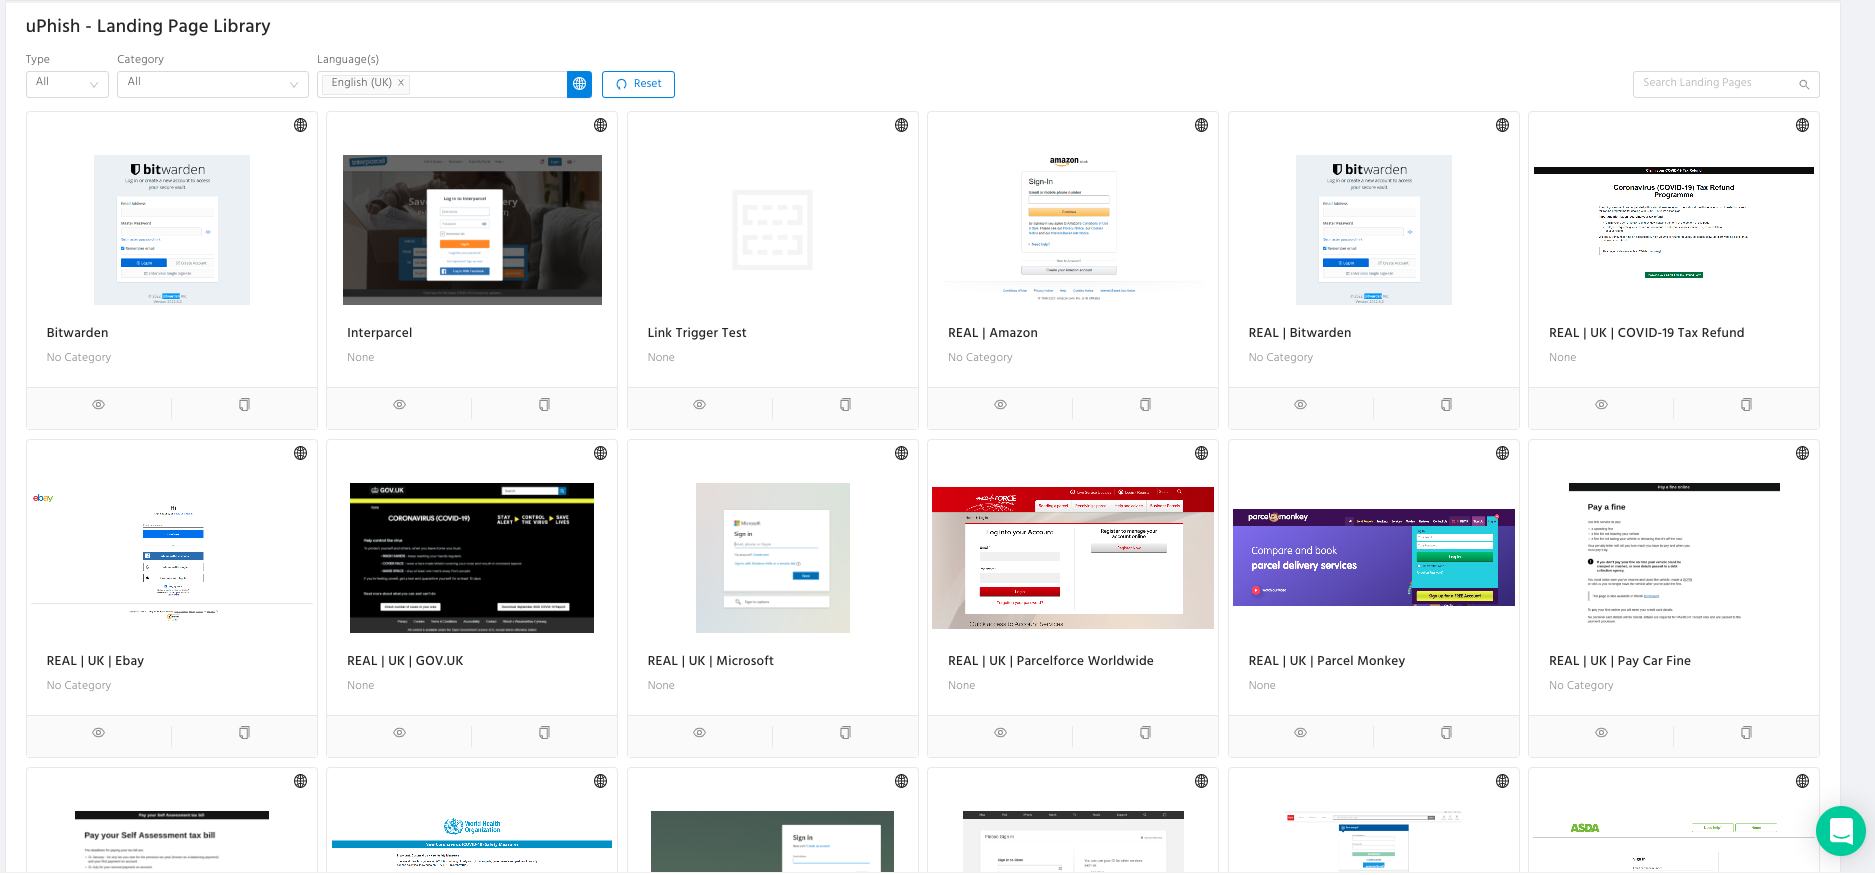This screenshot has width=1875, height=875.
Task: Click globe icon on Parcelforce Worldwide card
Action: (1201, 453)
